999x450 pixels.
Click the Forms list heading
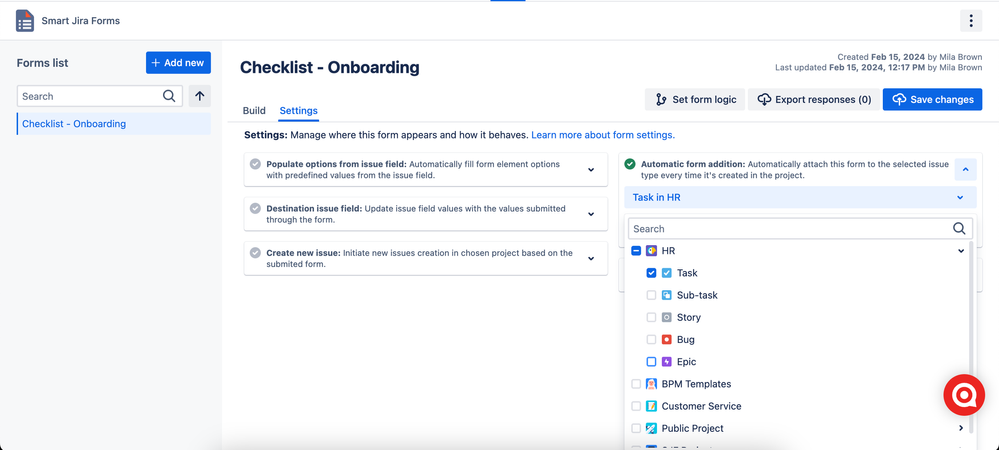43,62
